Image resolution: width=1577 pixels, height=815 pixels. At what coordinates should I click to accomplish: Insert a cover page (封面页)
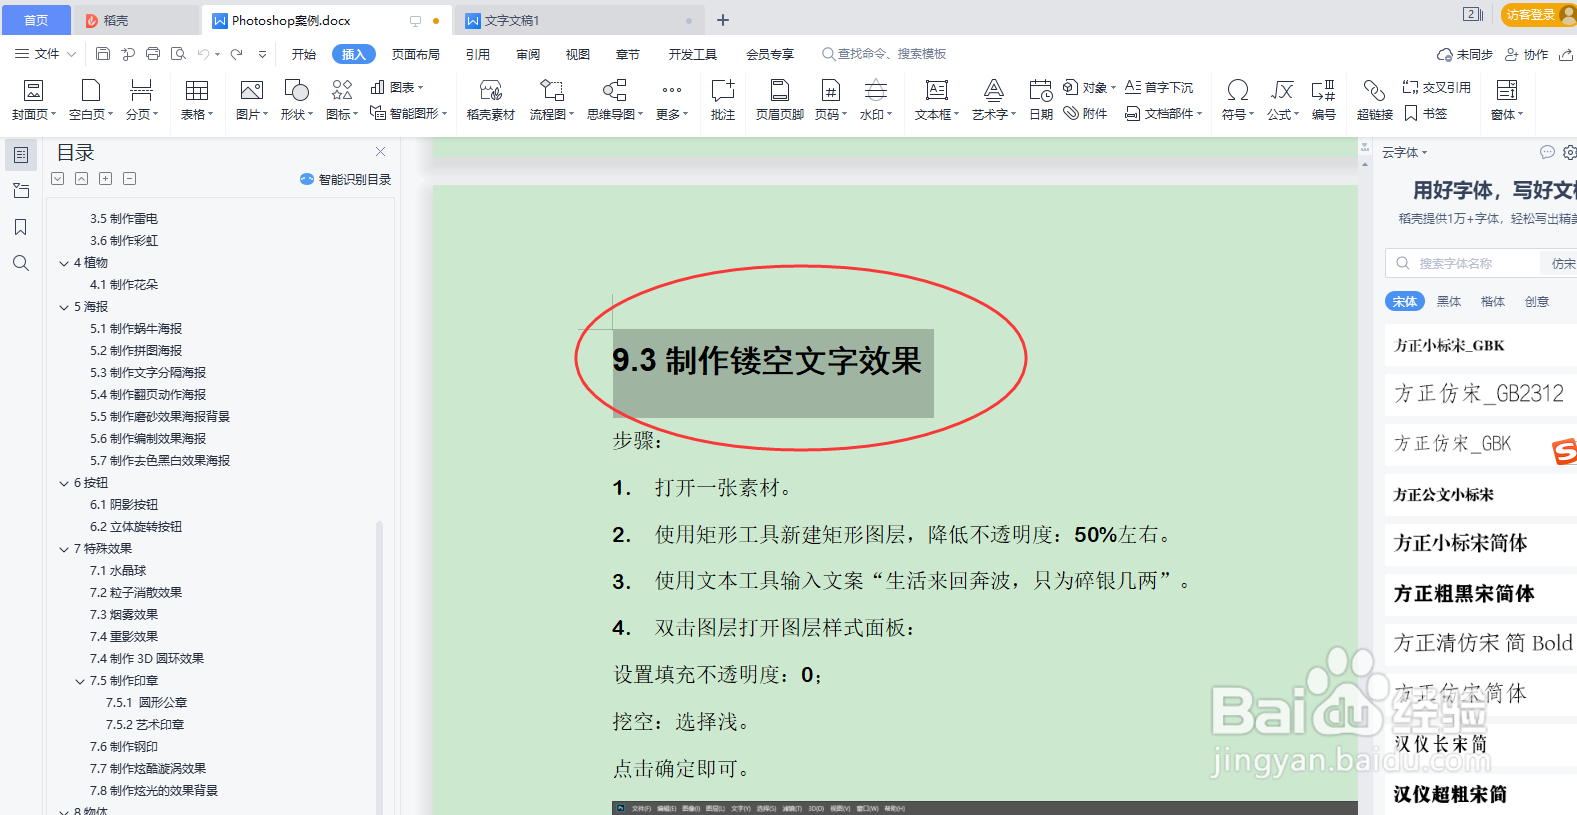[x=33, y=100]
